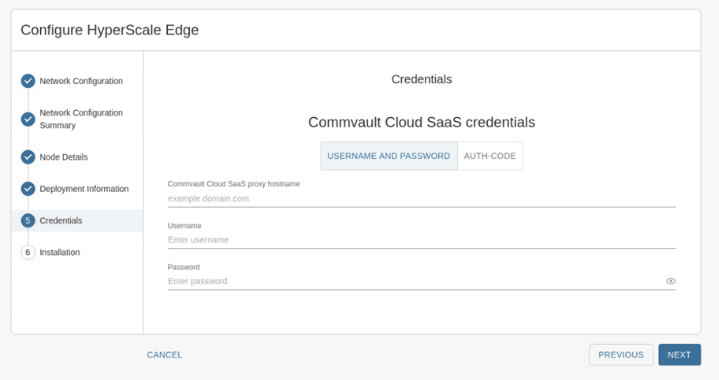Select the Node Details step label
The image size is (719, 380).
pyautogui.click(x=64, y=157)
